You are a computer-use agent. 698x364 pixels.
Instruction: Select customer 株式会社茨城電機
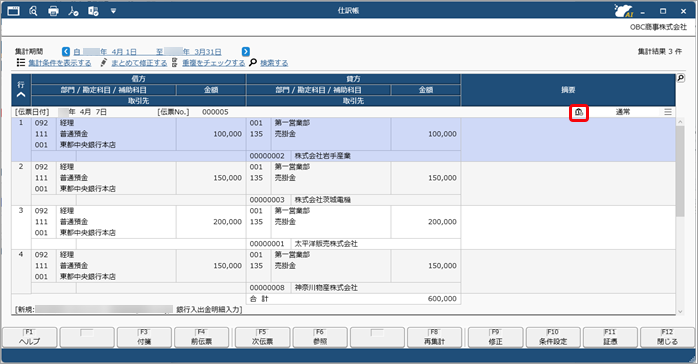tap(323, 200)
